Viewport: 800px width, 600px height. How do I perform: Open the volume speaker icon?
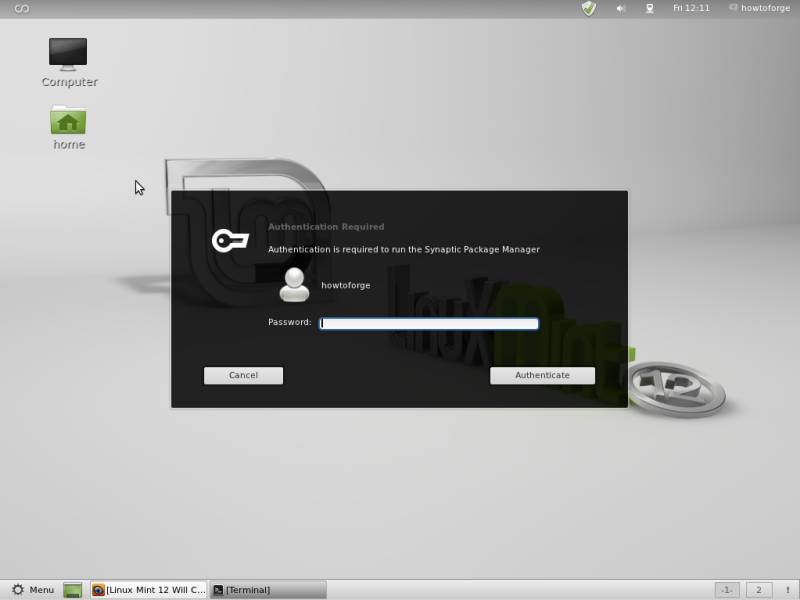pyautogui.click(x=620, y=9)
